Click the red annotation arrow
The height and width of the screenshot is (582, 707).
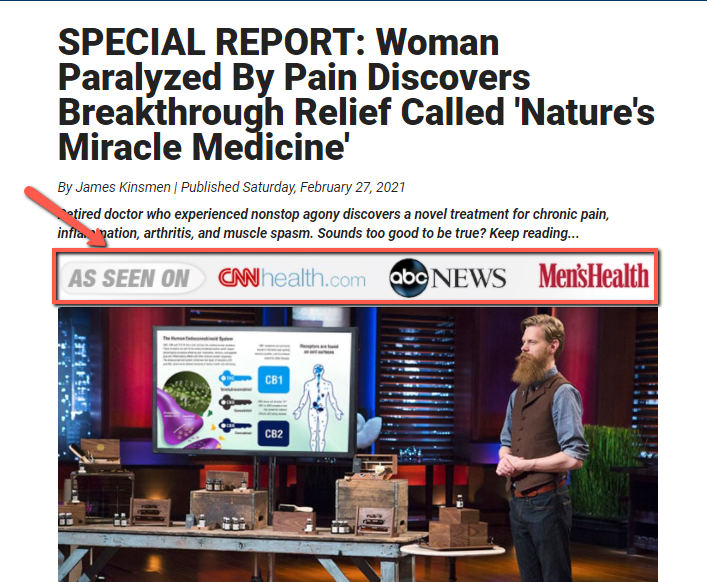pyautogui.click(x=65, y=216)
